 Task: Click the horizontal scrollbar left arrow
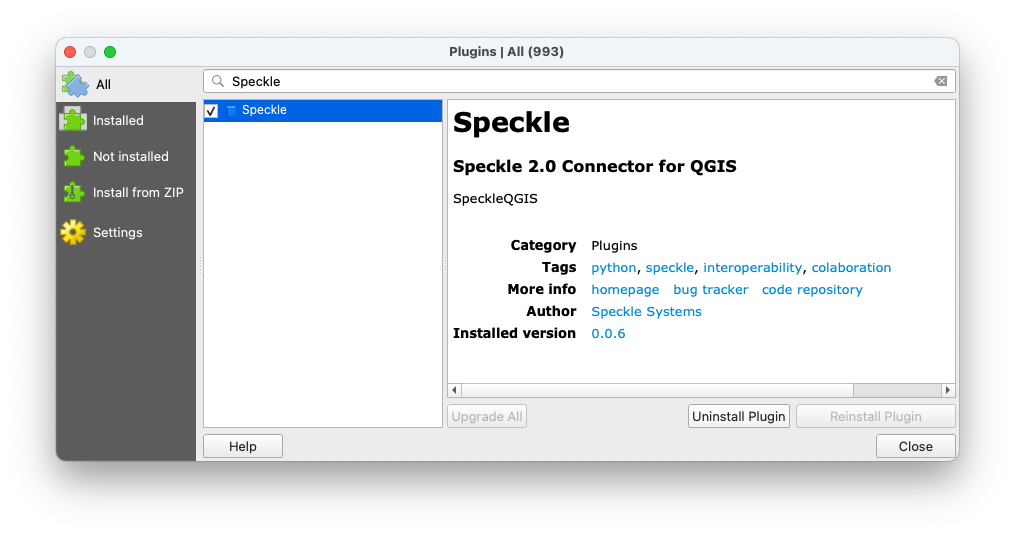[454, 390]
